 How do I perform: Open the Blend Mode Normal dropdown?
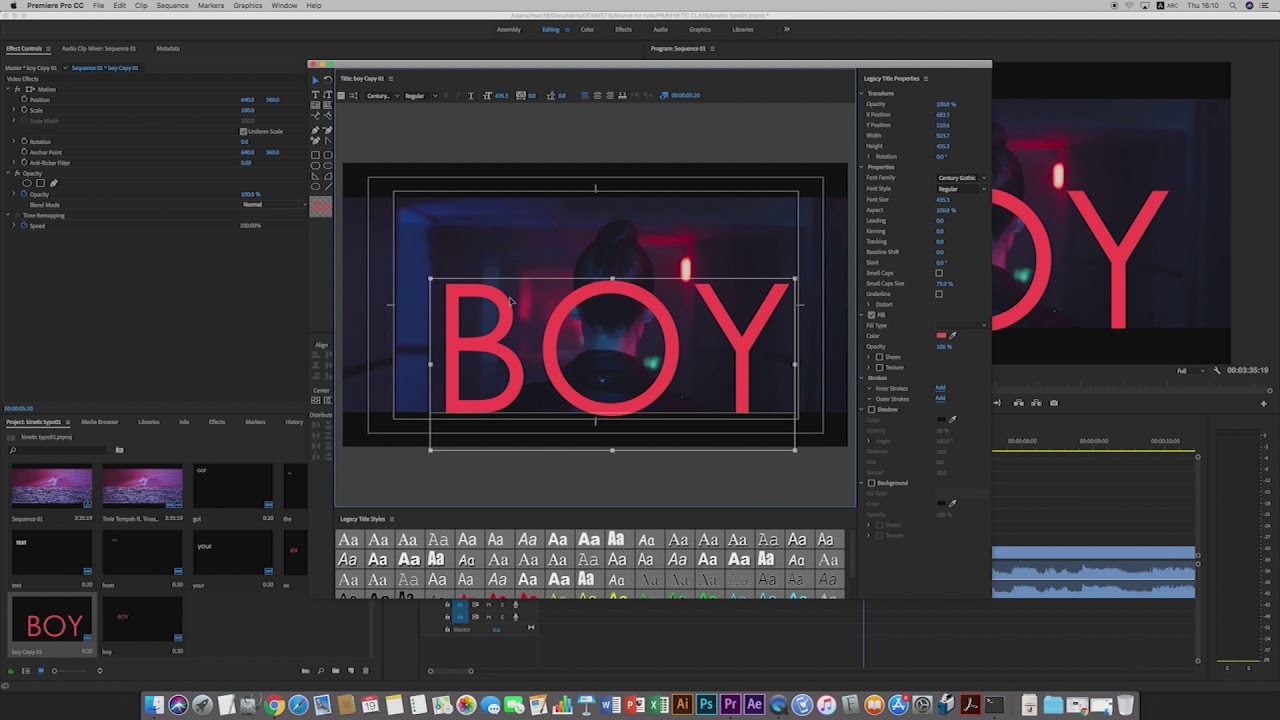point(275,205)
